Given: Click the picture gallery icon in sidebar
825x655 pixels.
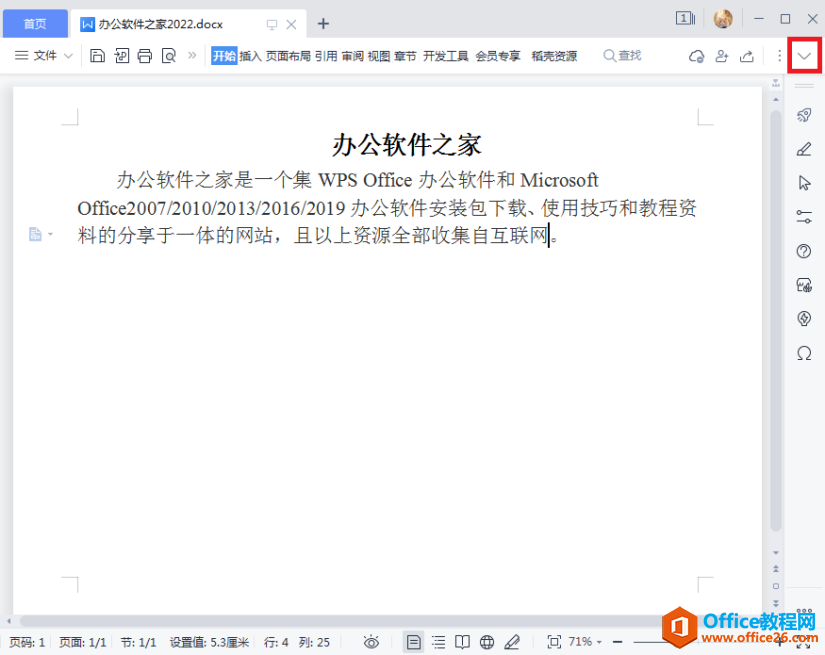Looking at the screenshot, I should tap(804, 285).
